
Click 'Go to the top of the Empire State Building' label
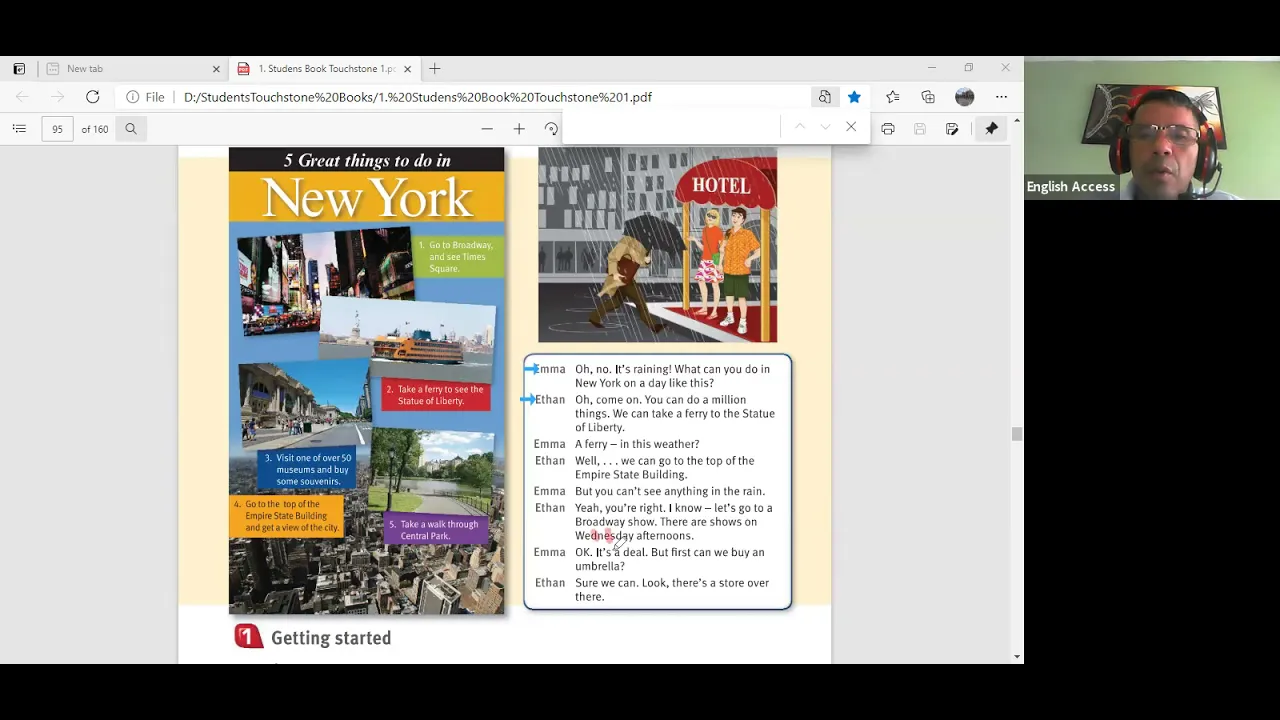point(287,516)
